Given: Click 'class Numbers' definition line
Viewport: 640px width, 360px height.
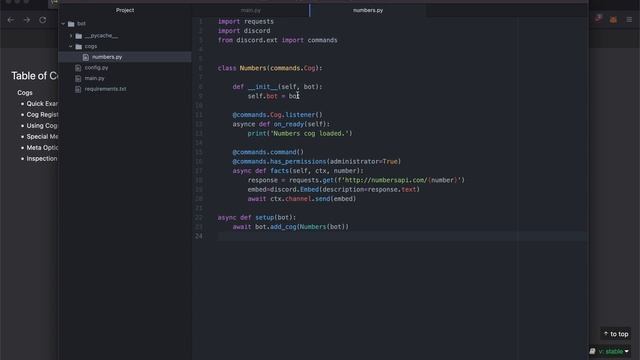Looking at the screenshot, I should [270, 68].
